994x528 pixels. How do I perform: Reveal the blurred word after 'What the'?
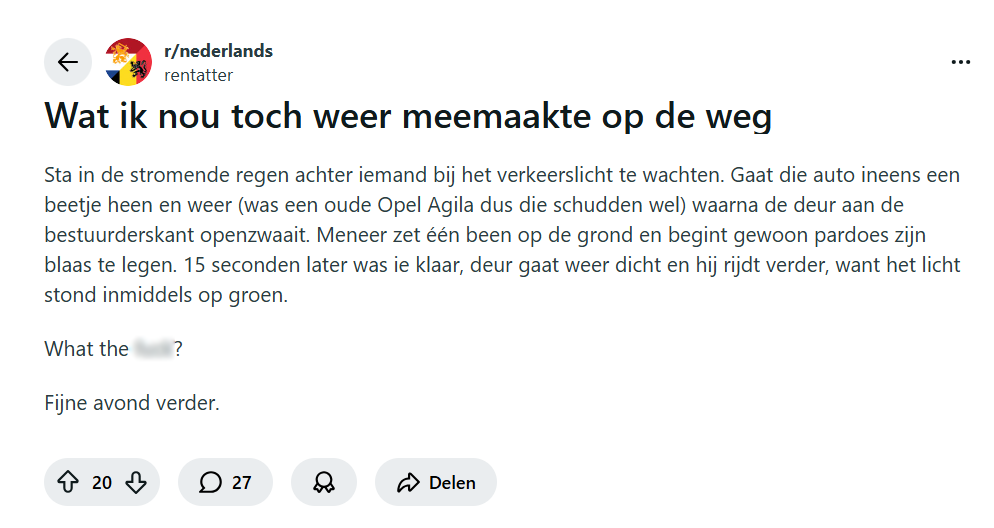[152, 349]
